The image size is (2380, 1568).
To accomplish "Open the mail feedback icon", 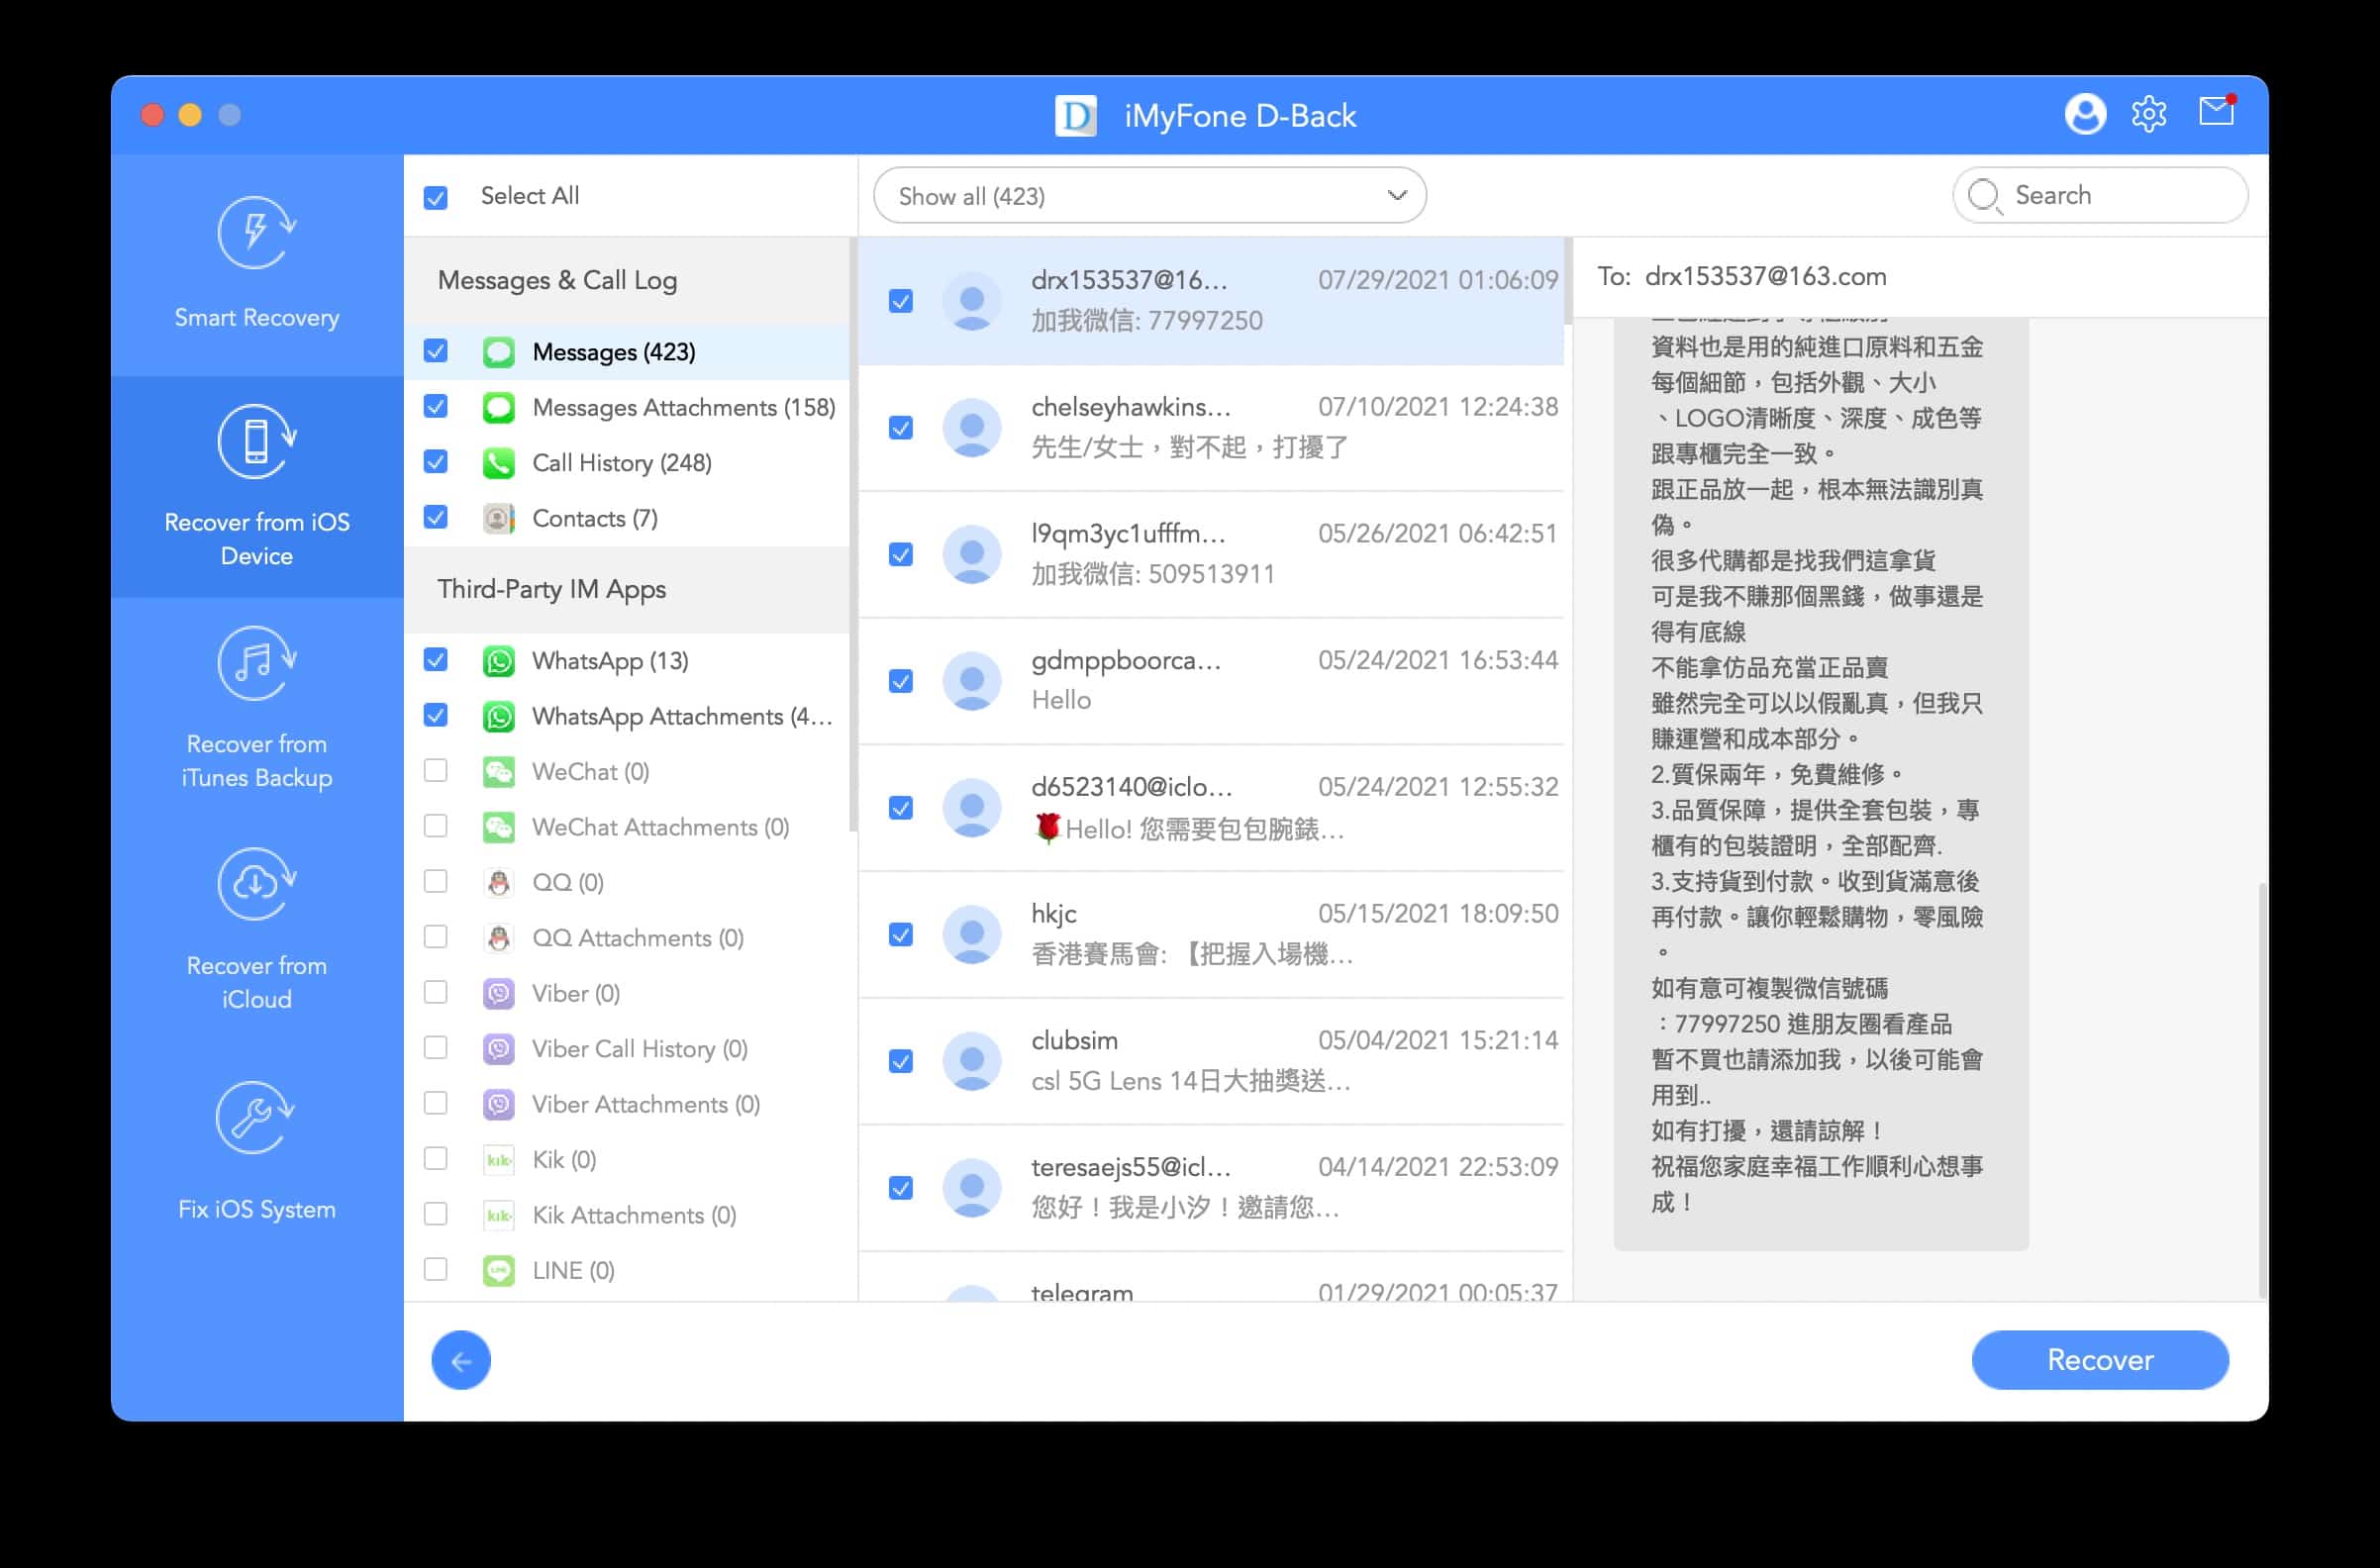I will 2216,111.
